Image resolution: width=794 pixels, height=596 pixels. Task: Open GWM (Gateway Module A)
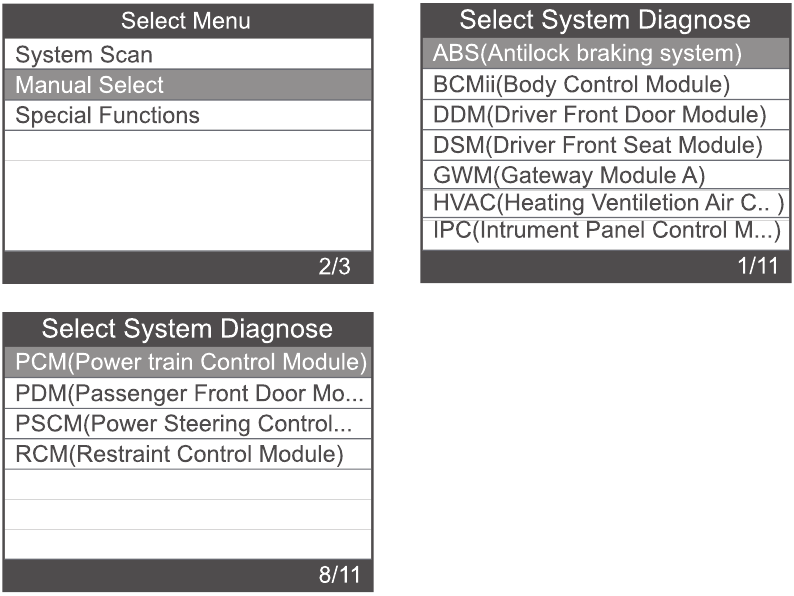click(x=606, y=175)
